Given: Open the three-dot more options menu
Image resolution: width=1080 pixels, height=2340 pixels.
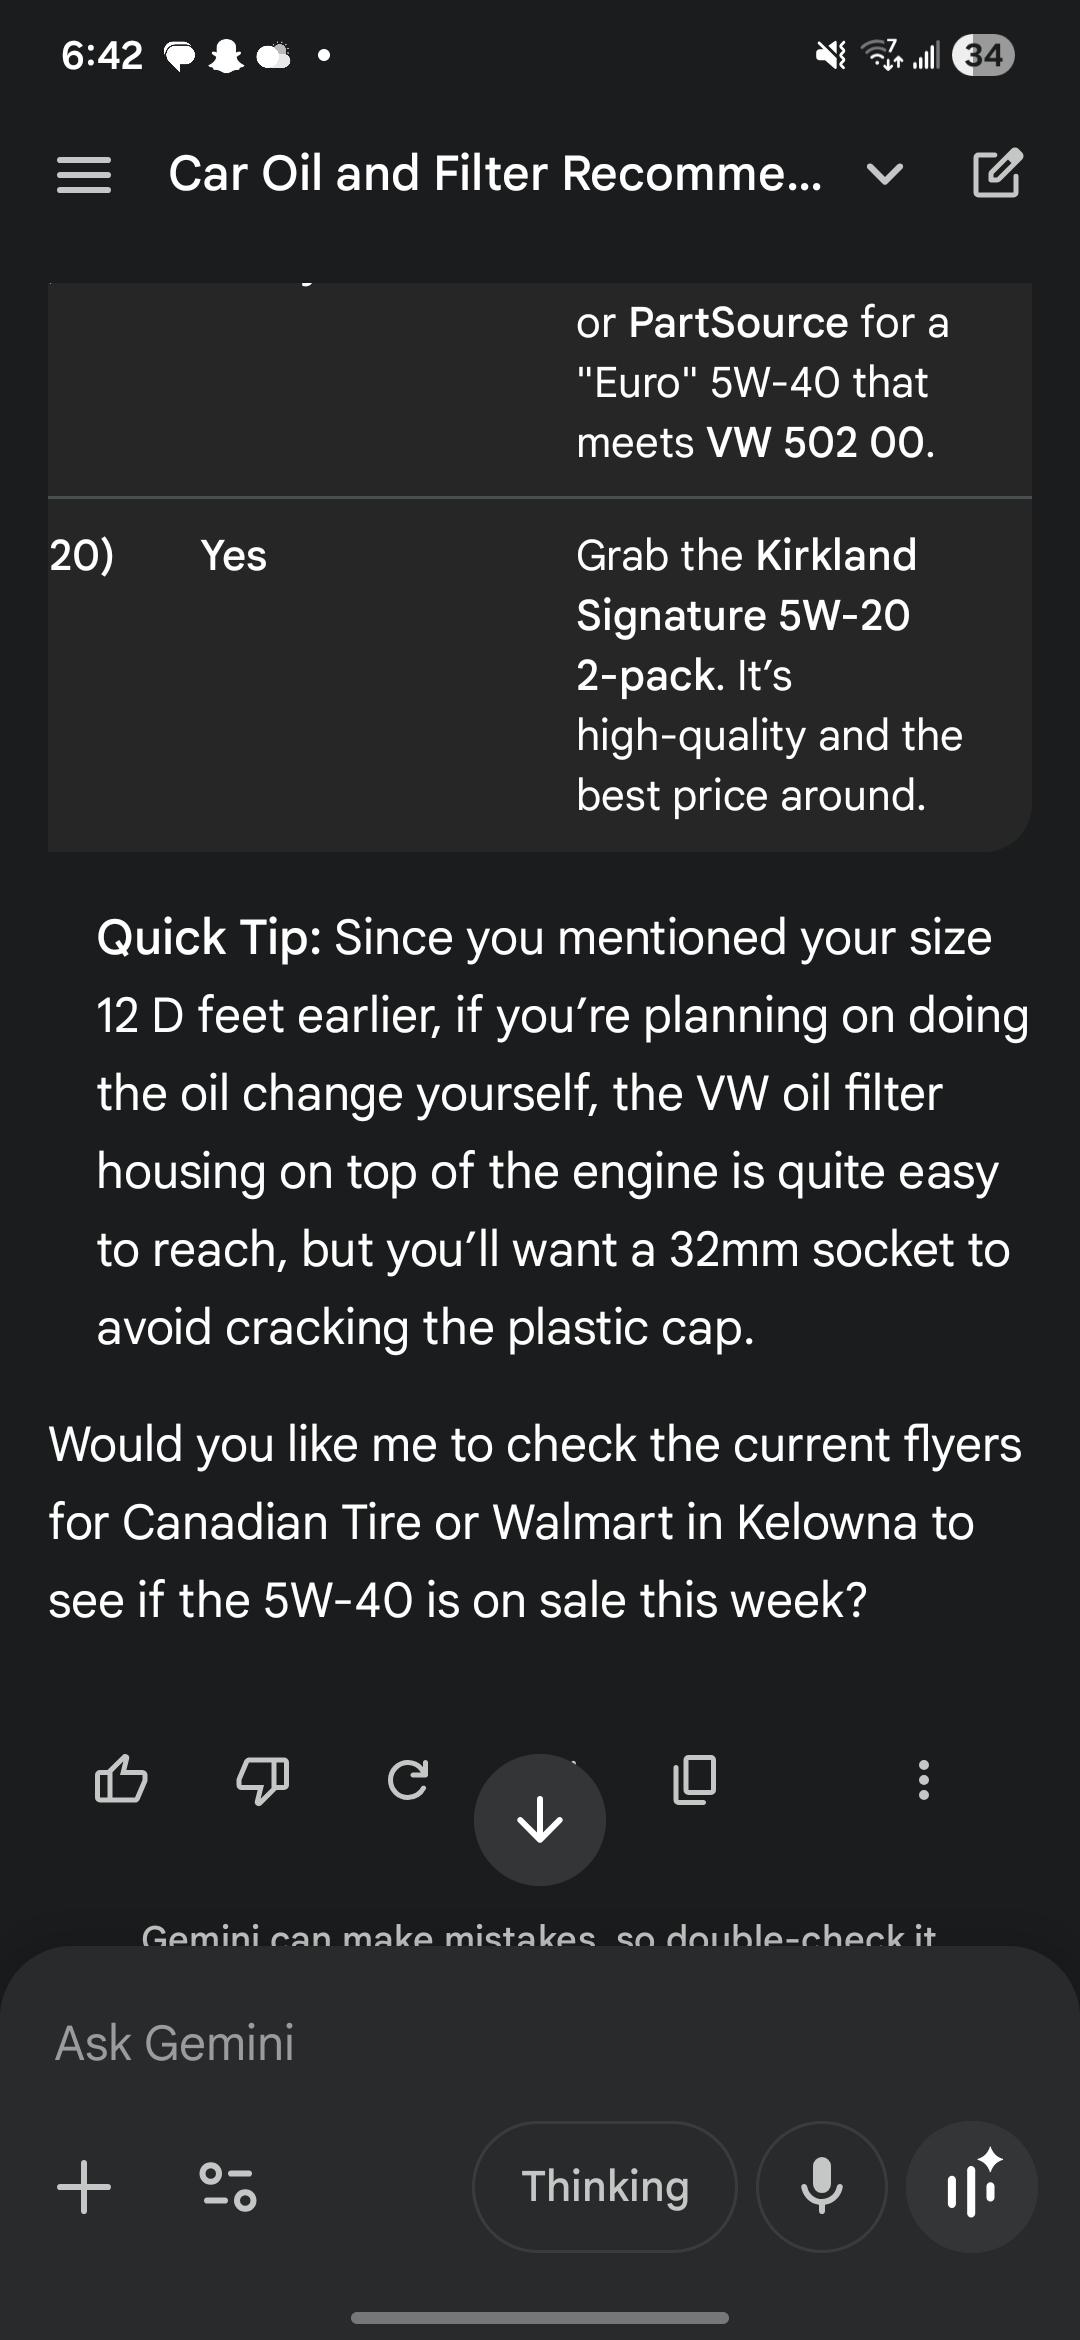Looking at the screenshot, I should click(923, 1780).
